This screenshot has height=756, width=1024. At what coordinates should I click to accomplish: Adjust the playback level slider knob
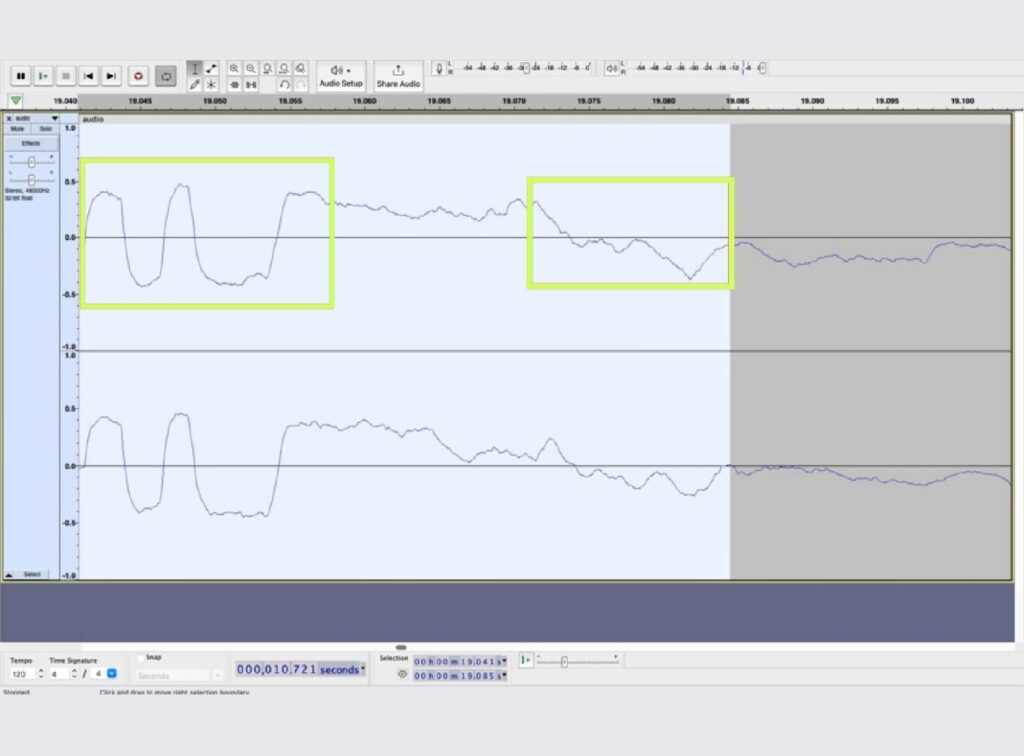coord(761,68)
